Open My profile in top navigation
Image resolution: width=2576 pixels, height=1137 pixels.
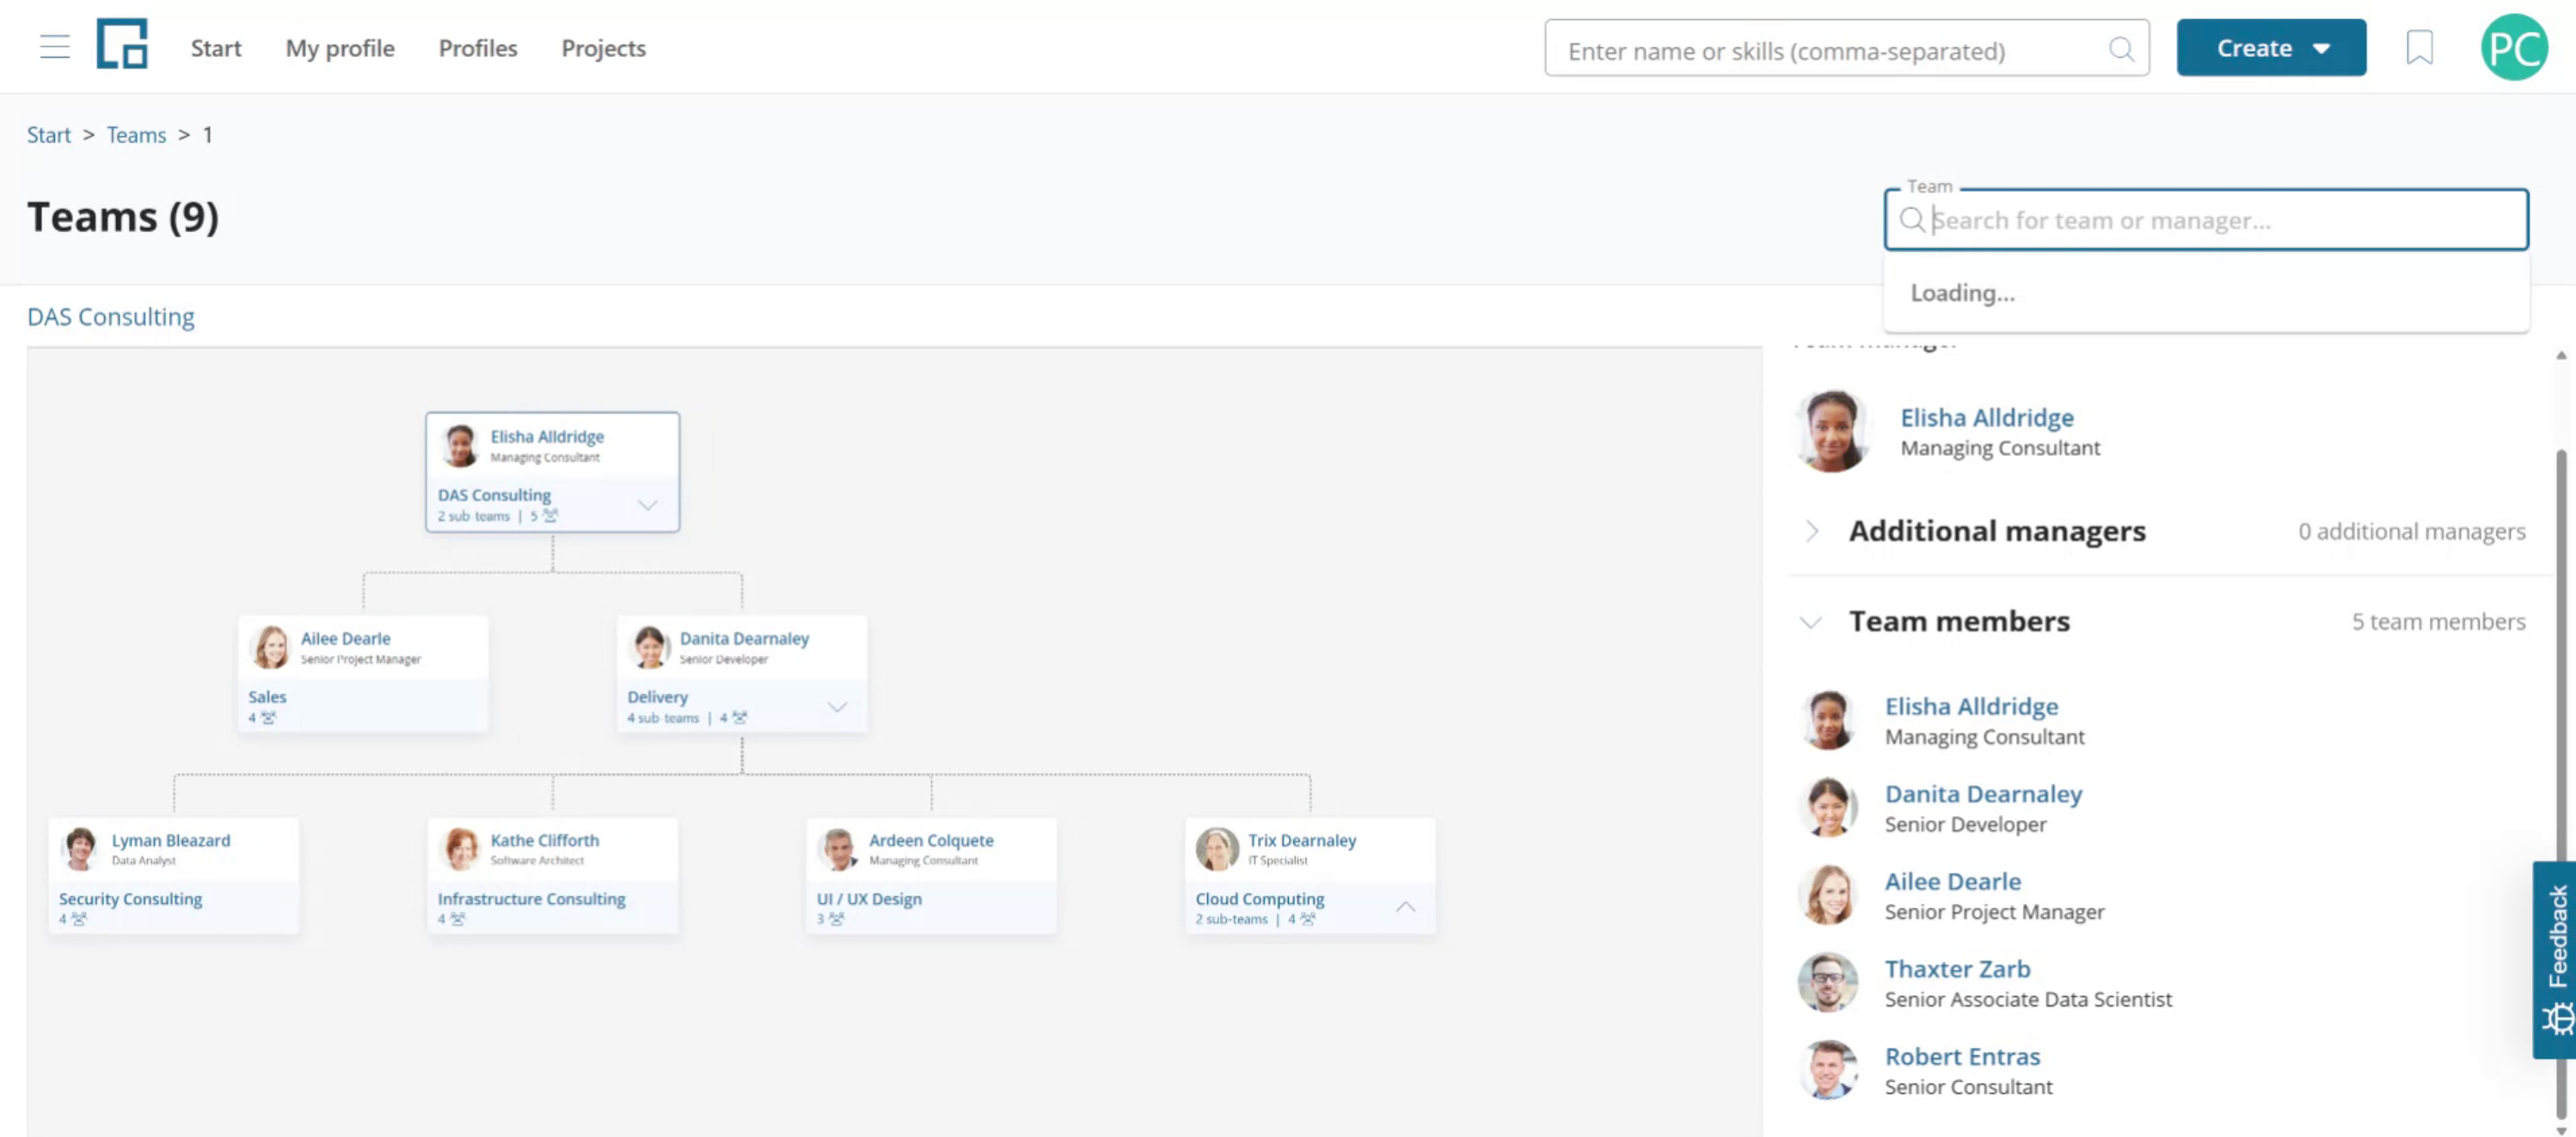pyautogui.click(x=340, y=48)
